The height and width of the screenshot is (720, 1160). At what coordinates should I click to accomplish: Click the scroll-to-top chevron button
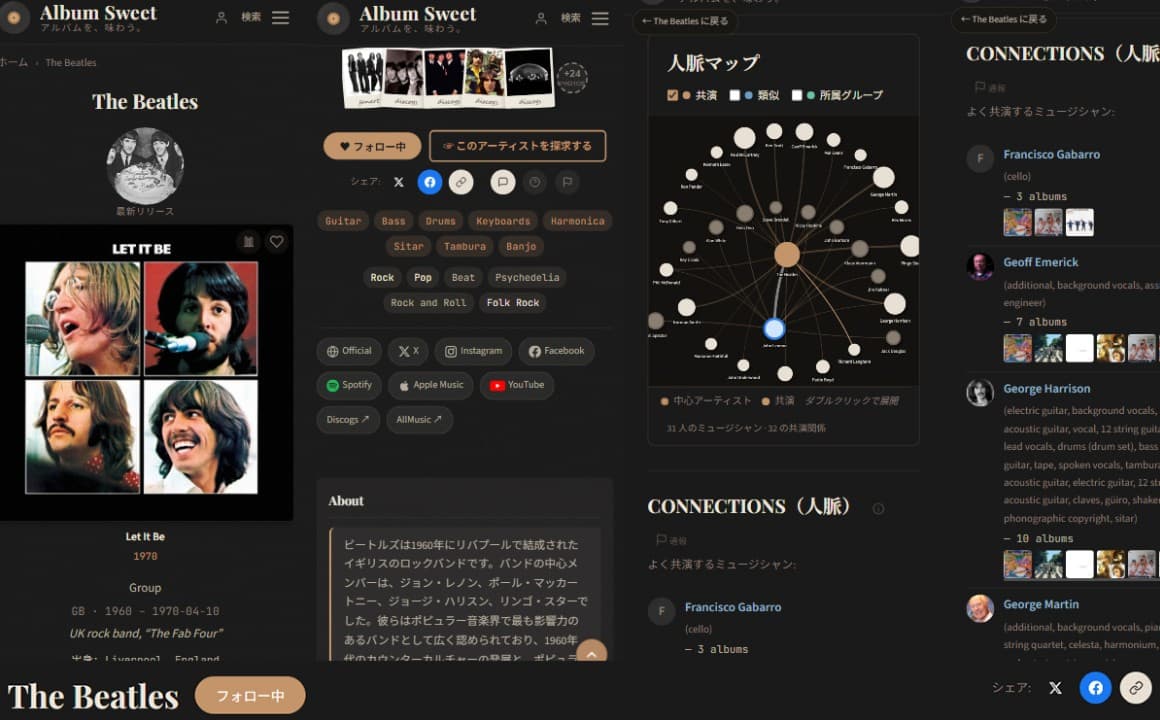591,654
